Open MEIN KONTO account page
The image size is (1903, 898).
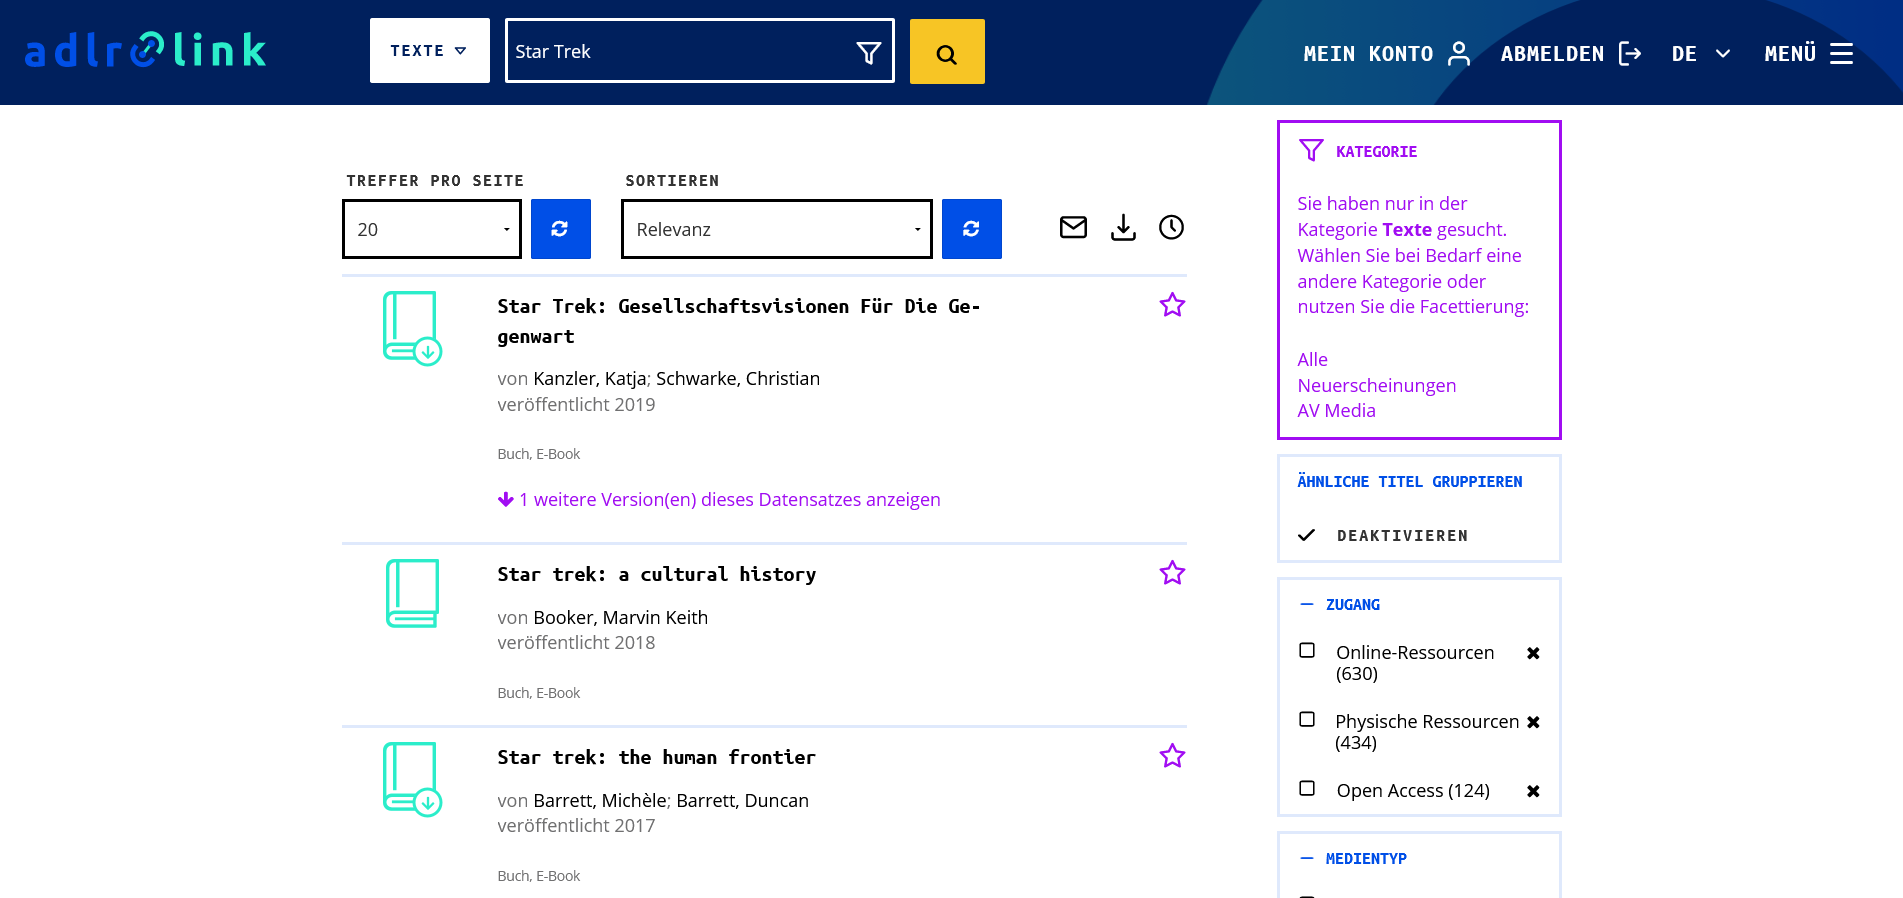1368,54
